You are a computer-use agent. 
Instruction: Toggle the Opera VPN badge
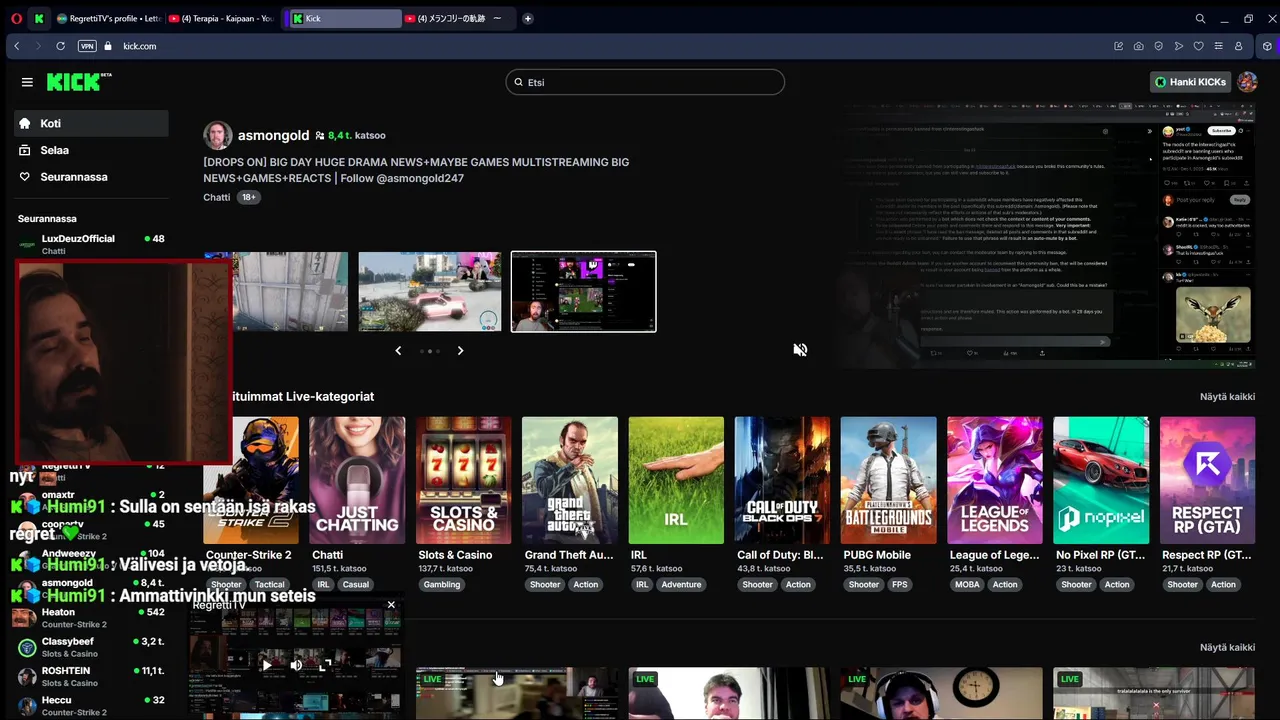87,46
